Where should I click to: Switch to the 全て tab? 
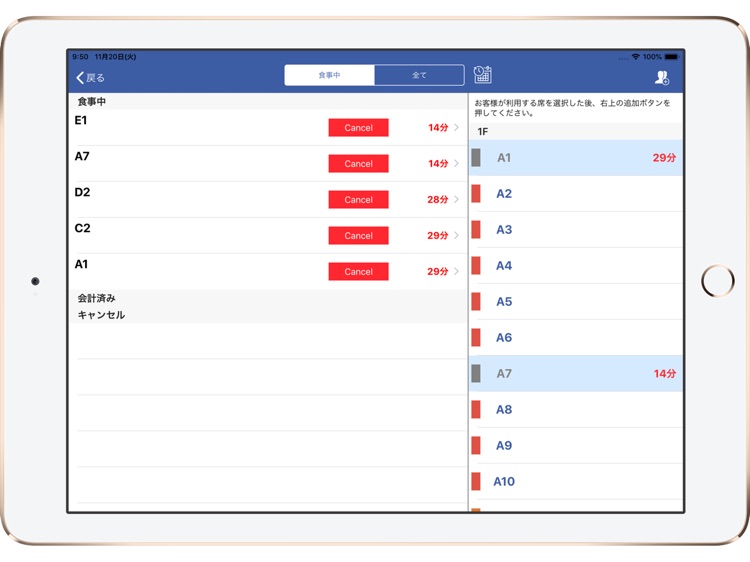pos(419,75)
